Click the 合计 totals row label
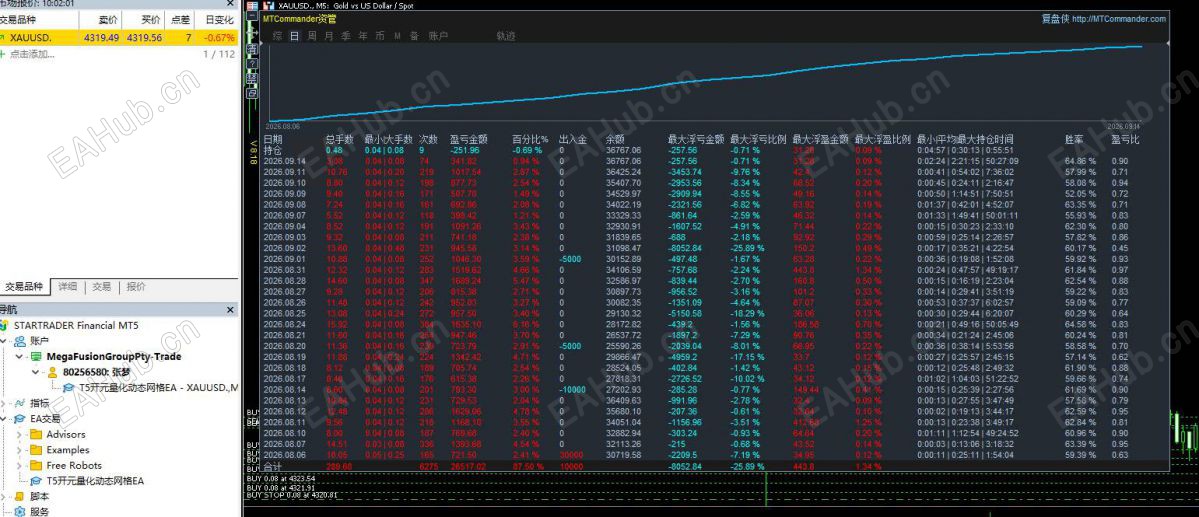This screenshot has width=1199, height=517. click(273, 465)
